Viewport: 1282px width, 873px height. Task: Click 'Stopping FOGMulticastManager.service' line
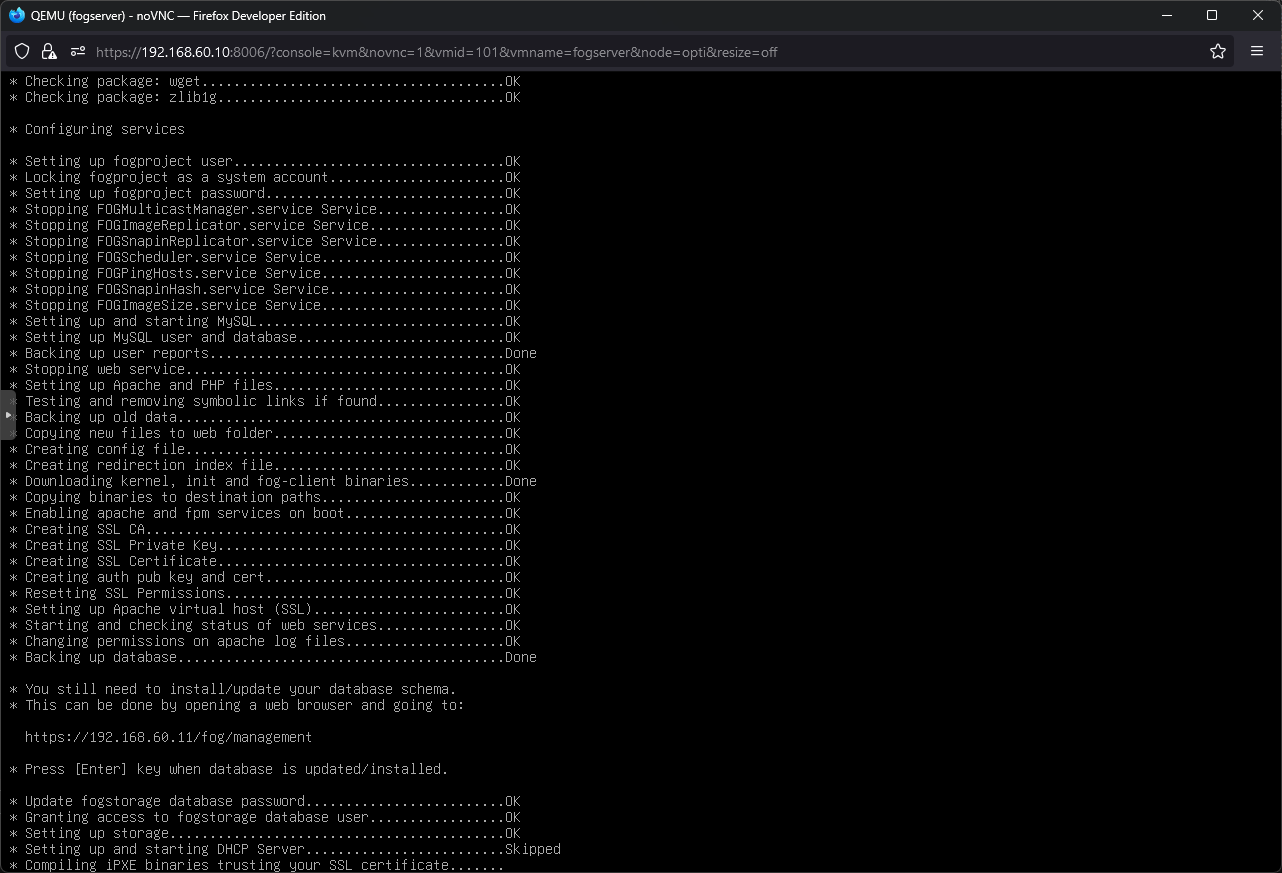tap(265, 209)
